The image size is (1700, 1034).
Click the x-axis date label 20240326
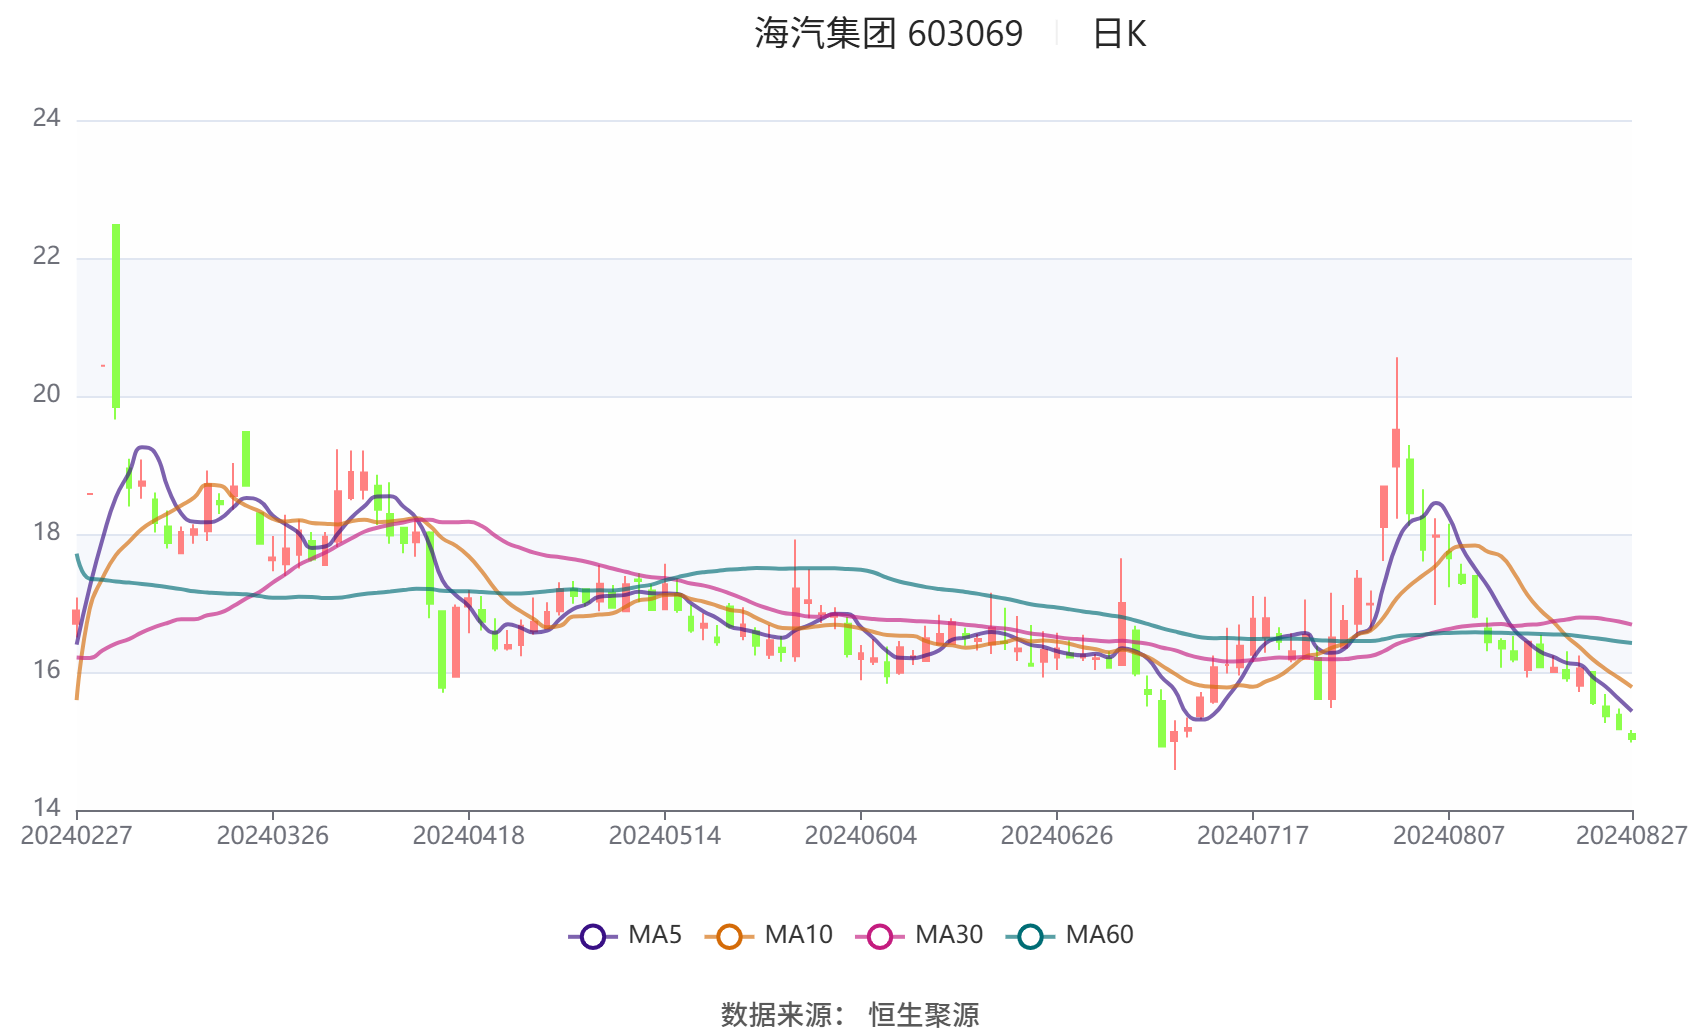(x=272, y=836)
